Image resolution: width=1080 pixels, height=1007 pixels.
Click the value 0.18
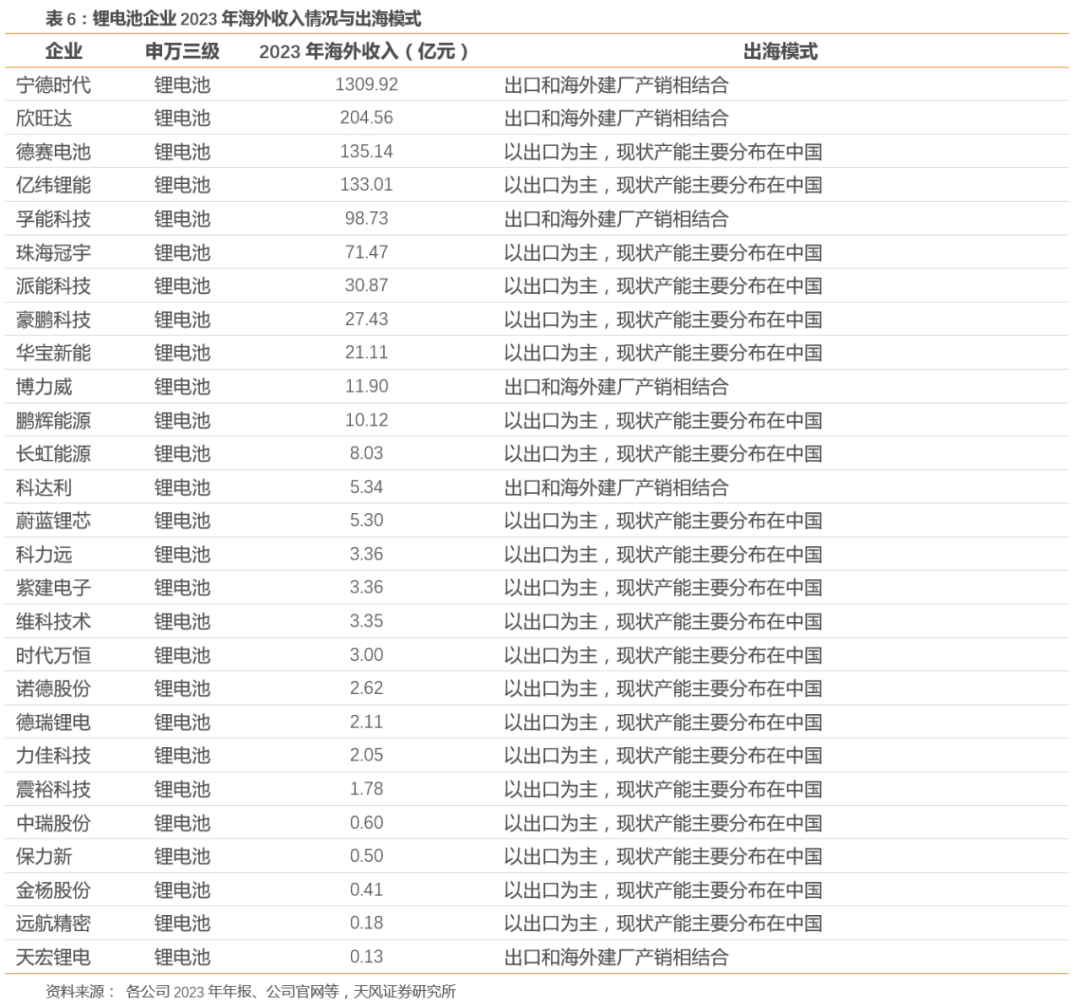pyautogui.click(x=366, y=922)
